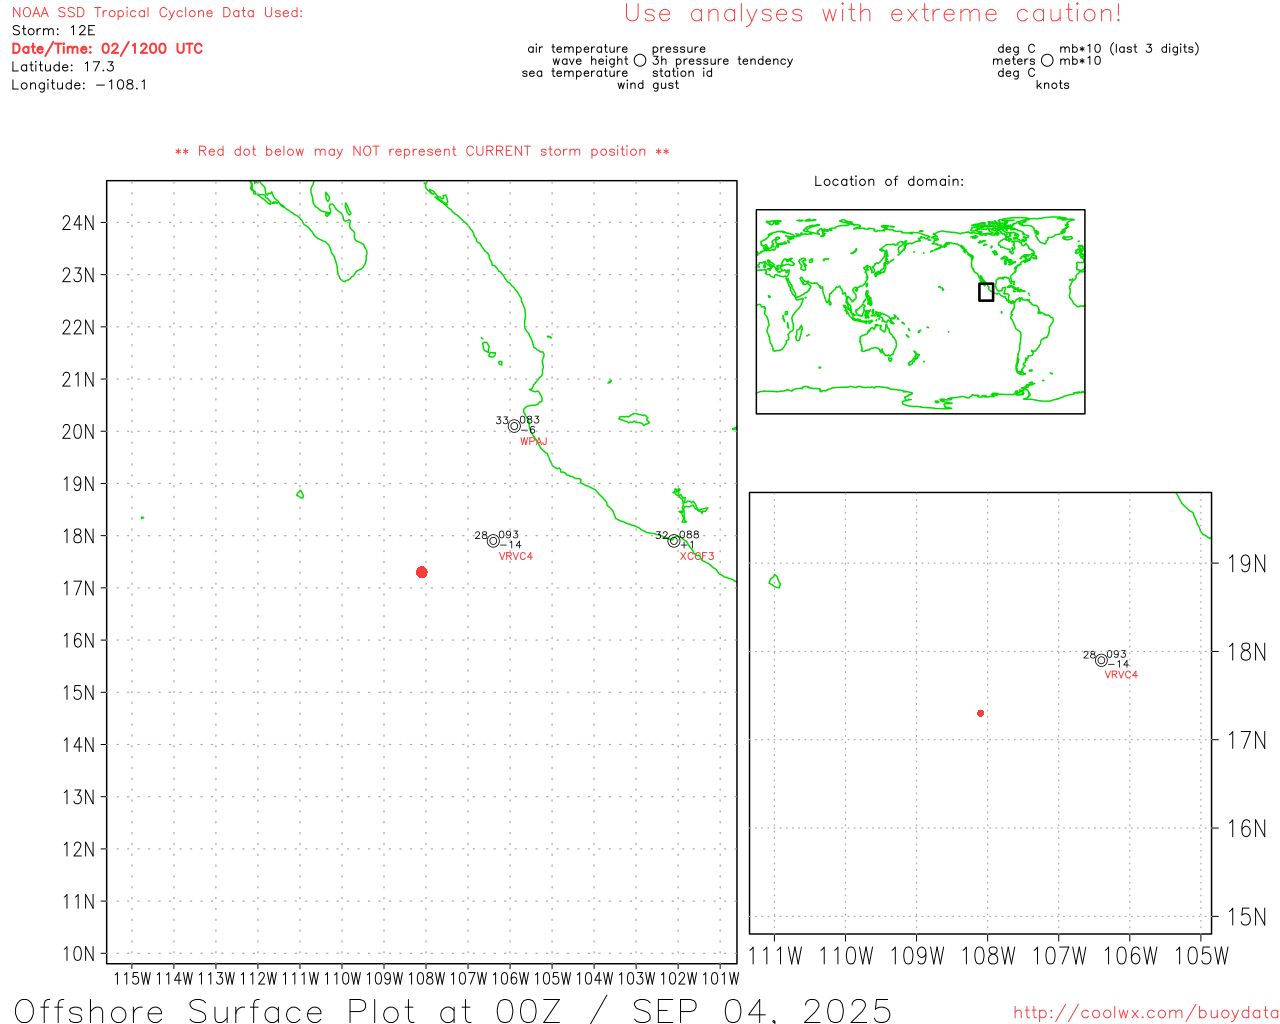The height and width of the screenshot is (1024, 1280).
Task: Click red VRVC4 label on main map
Action: pos(516,556)
